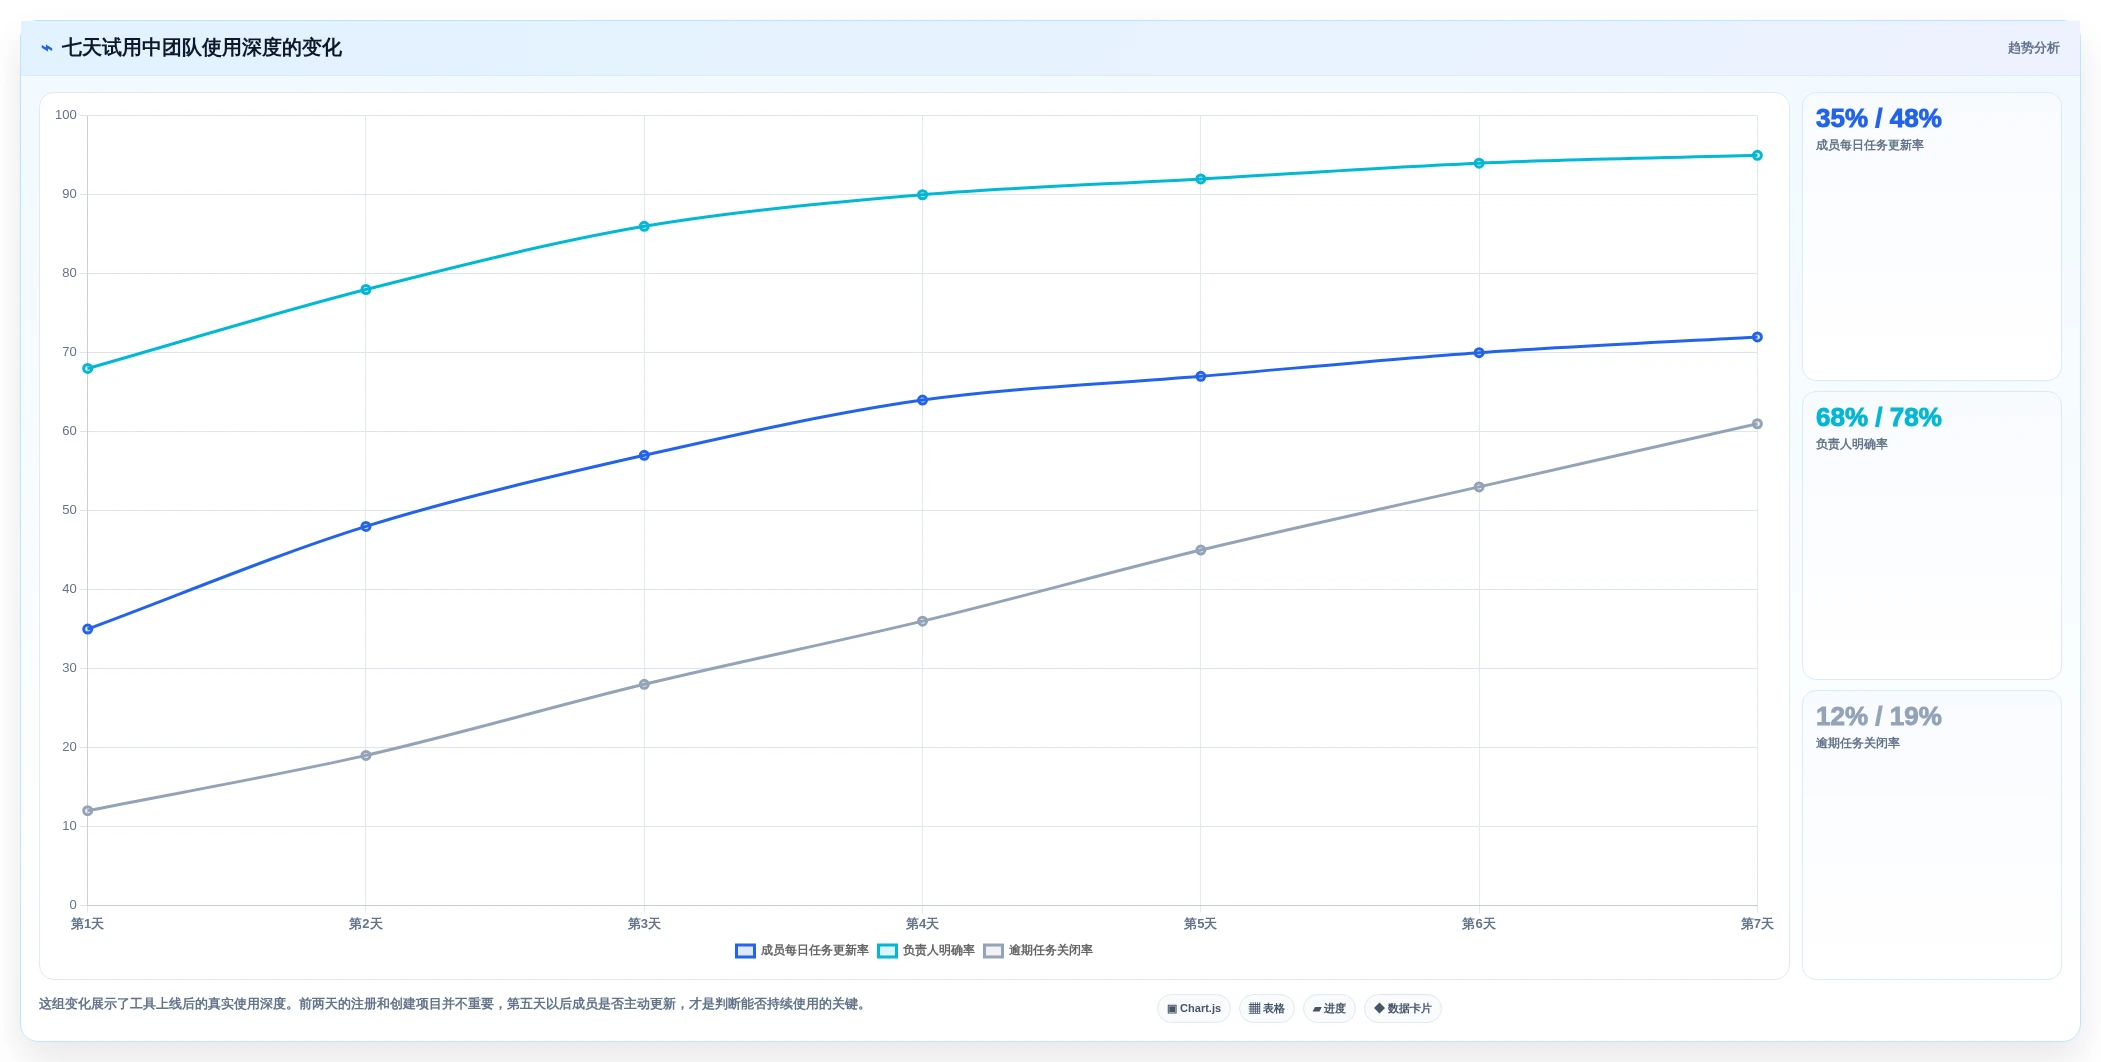Click 负责人明确率 caption in the stat card

[1851, 445]
